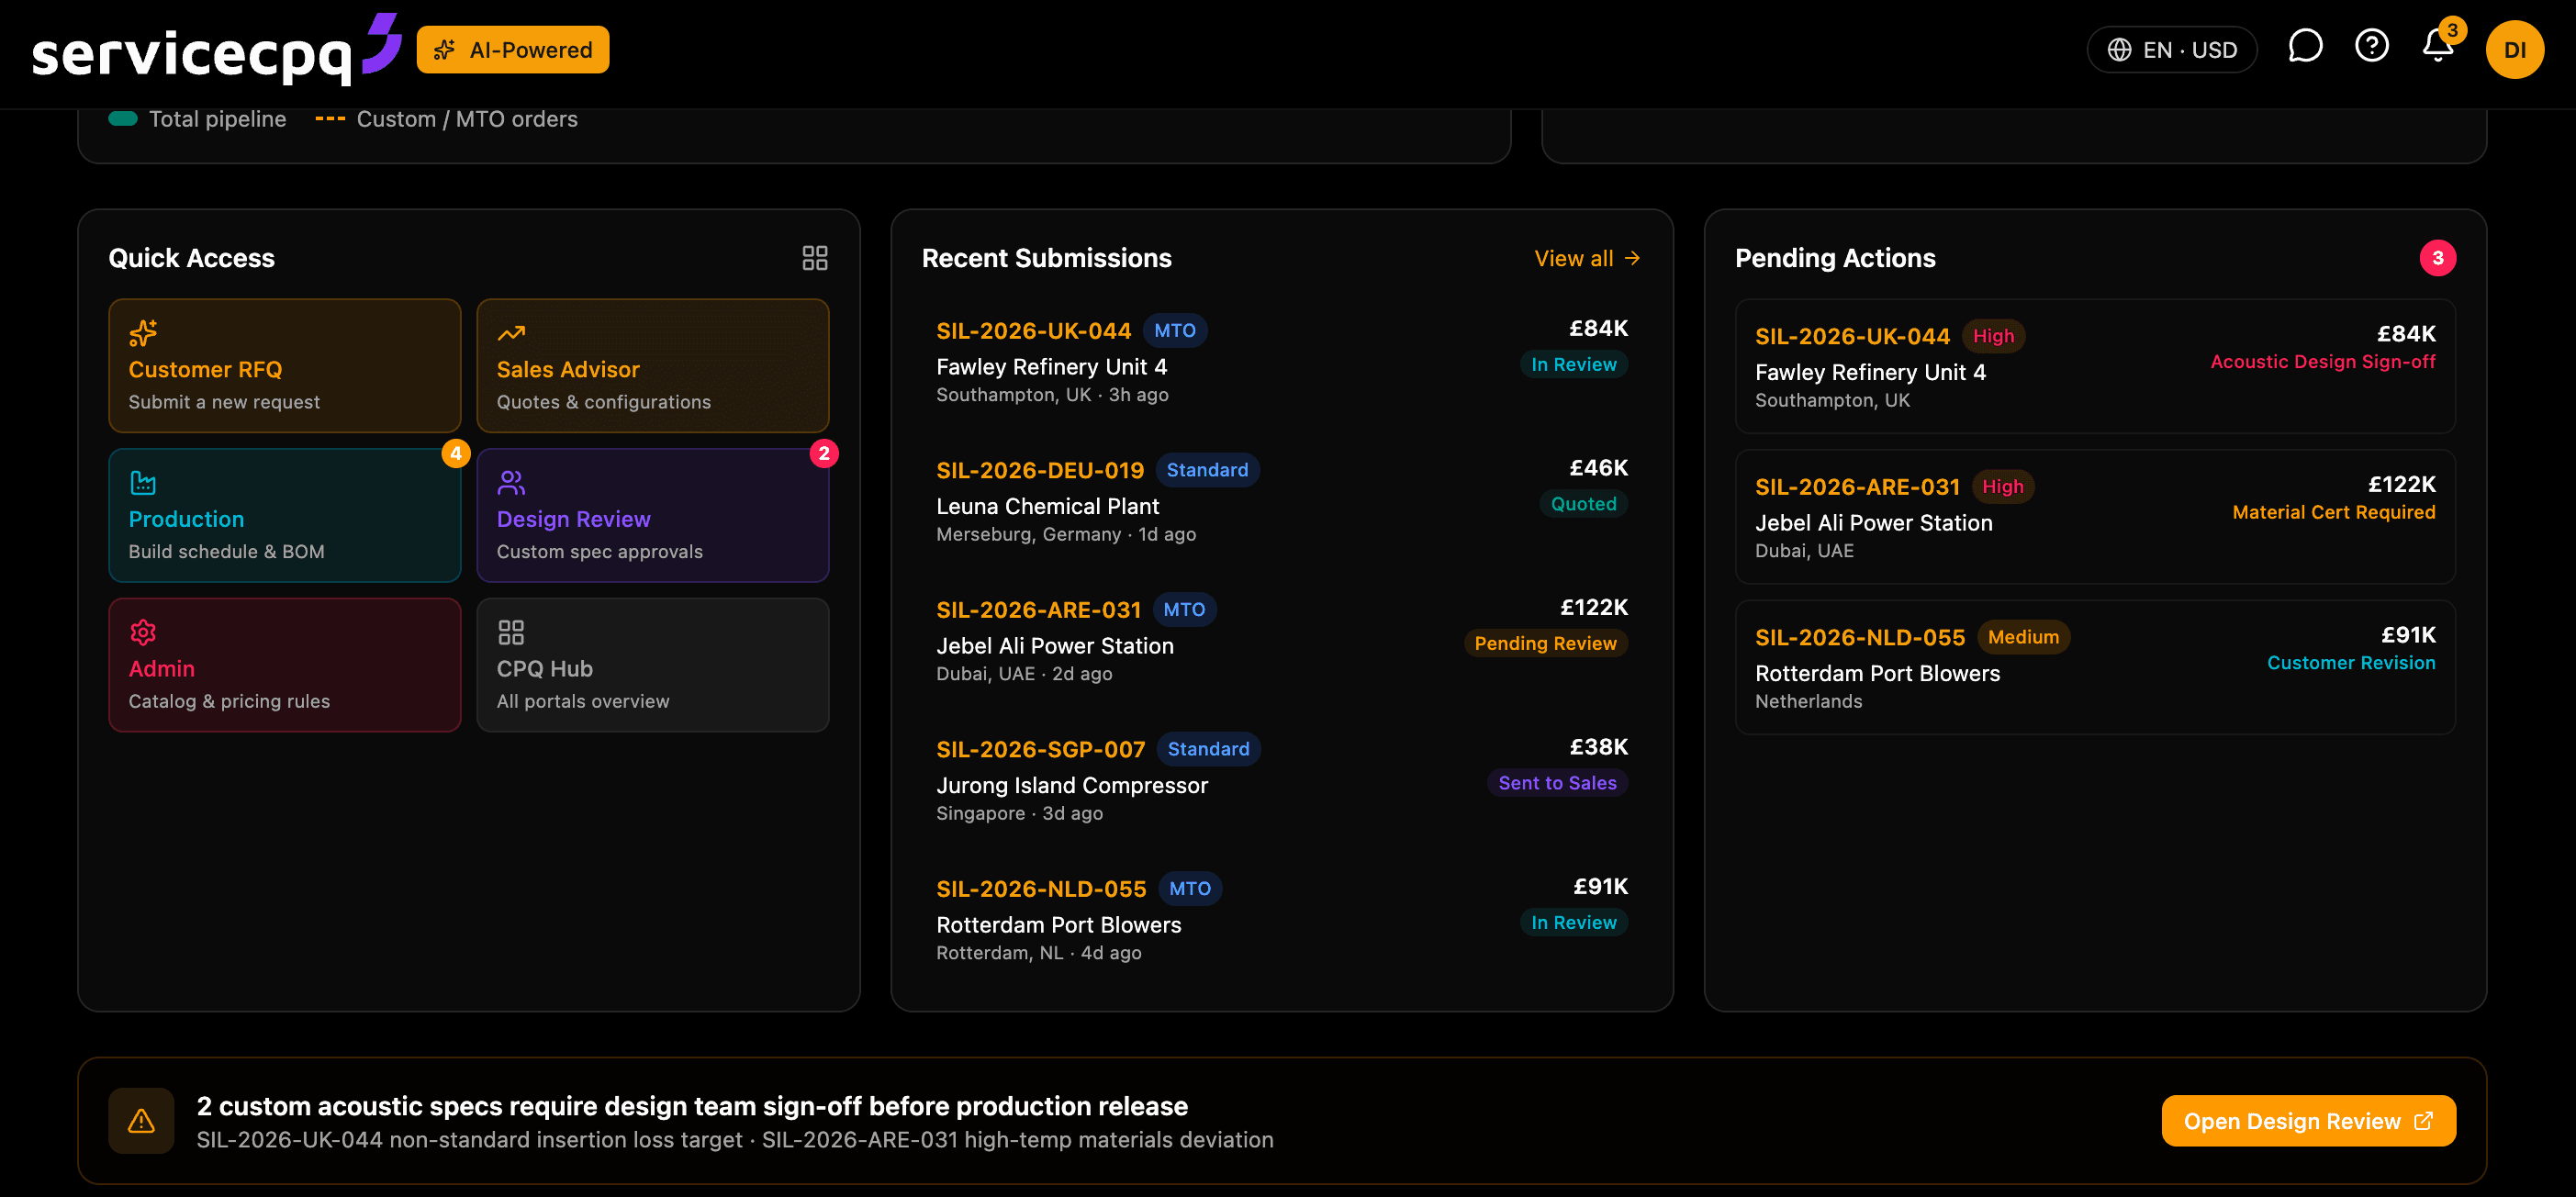Open the Design Review approvals card
2576x1197 pixels.
tap(653, 515)
